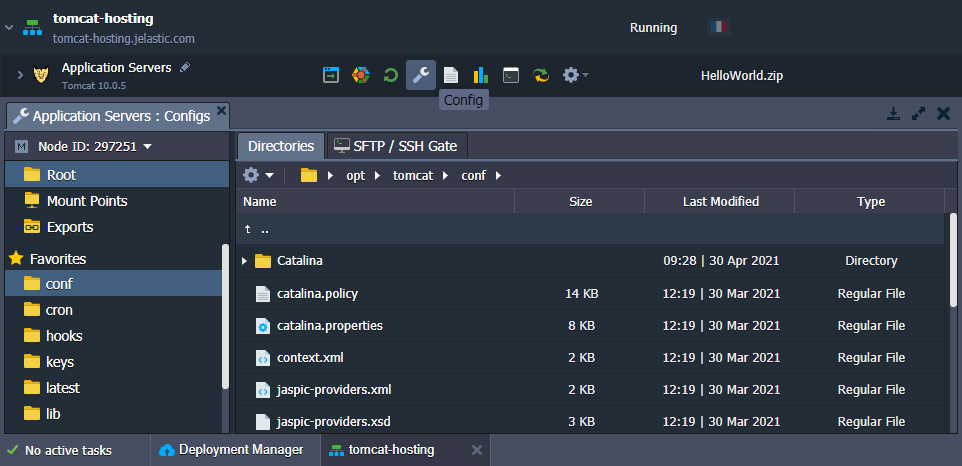This screenshot has height=466, width=962.
Task: Sort by the Type column header
Action: pos(870,201)
